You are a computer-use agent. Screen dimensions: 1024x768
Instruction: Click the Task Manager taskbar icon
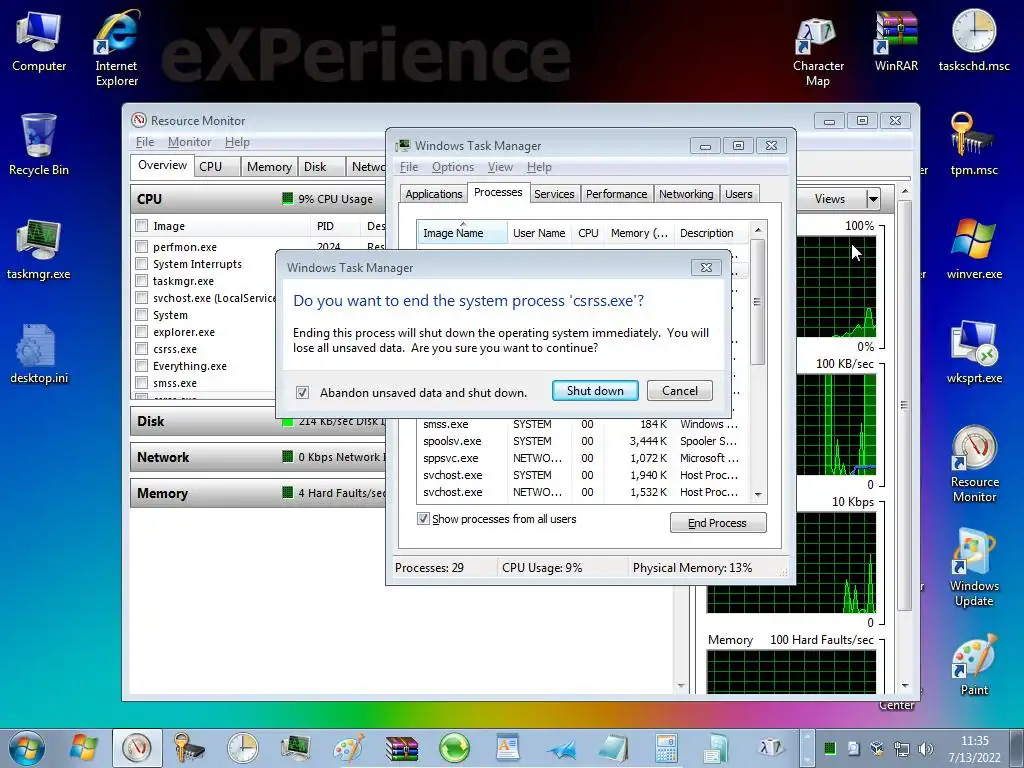pos(295,748)
